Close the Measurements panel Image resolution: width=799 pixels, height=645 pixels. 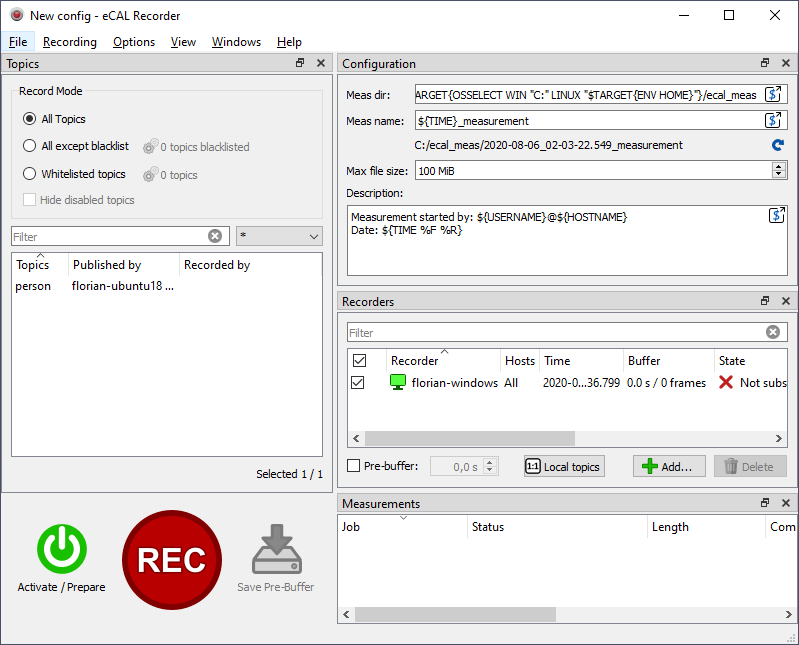786,503
